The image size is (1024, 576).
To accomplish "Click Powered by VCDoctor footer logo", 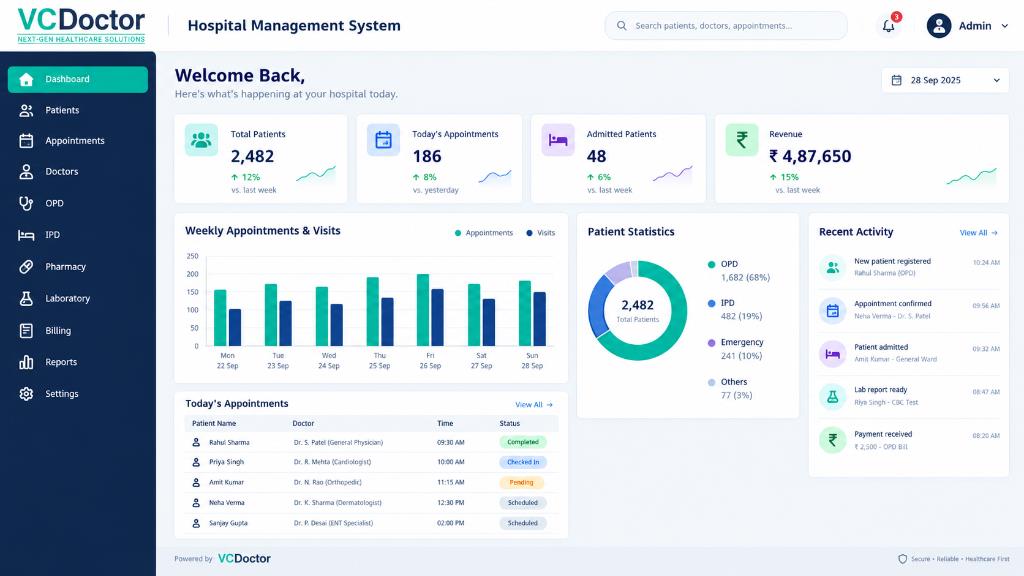I will point(244,559).
